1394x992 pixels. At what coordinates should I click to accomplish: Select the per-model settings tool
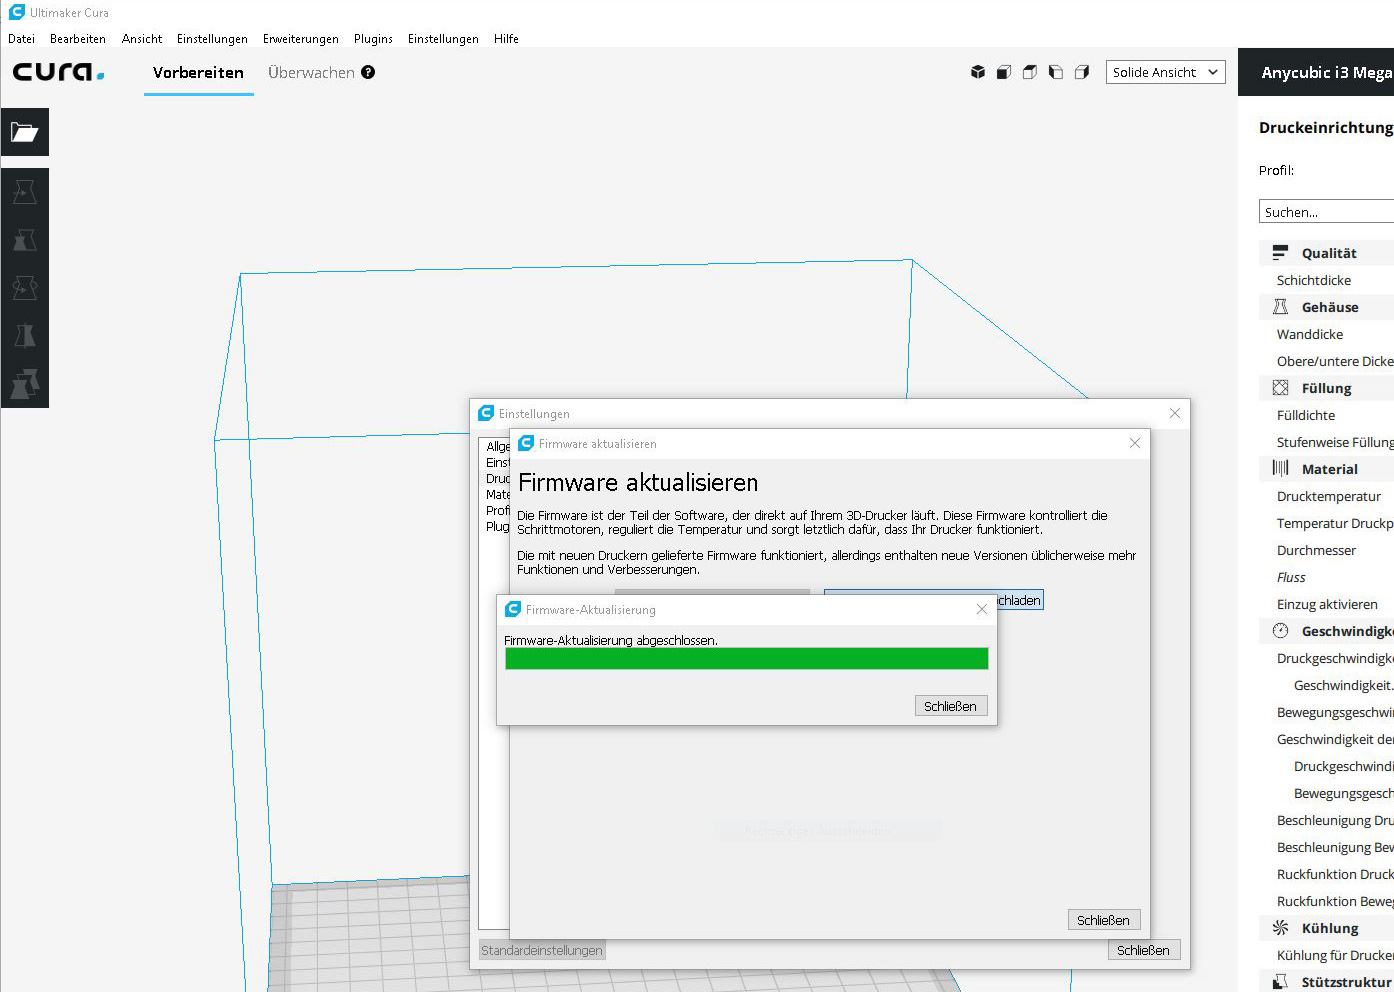pos(24,384)
